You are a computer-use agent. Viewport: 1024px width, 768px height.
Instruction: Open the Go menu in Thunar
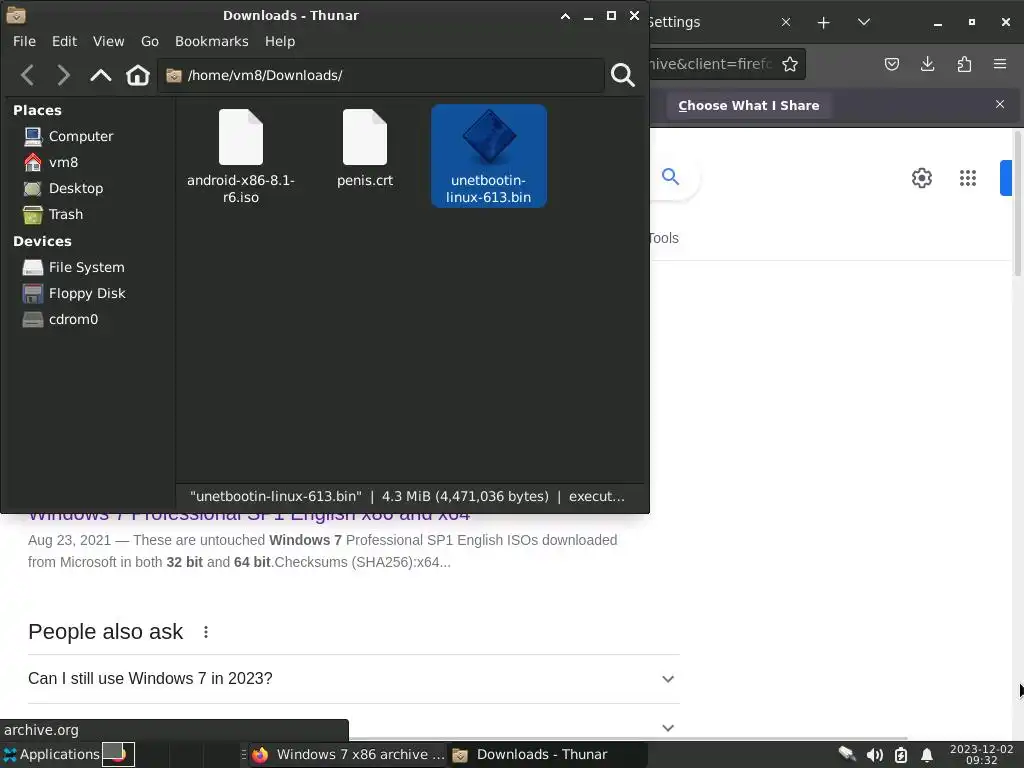coord(150,41)
